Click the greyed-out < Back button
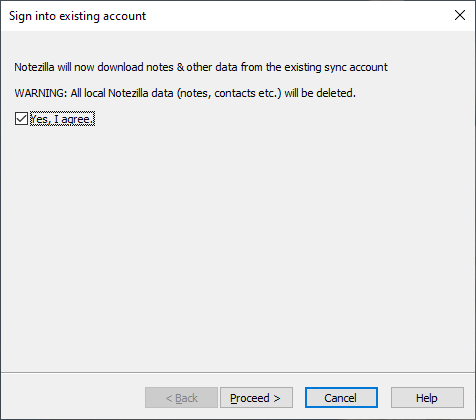The image size is (476, 420). pos(181,398)
